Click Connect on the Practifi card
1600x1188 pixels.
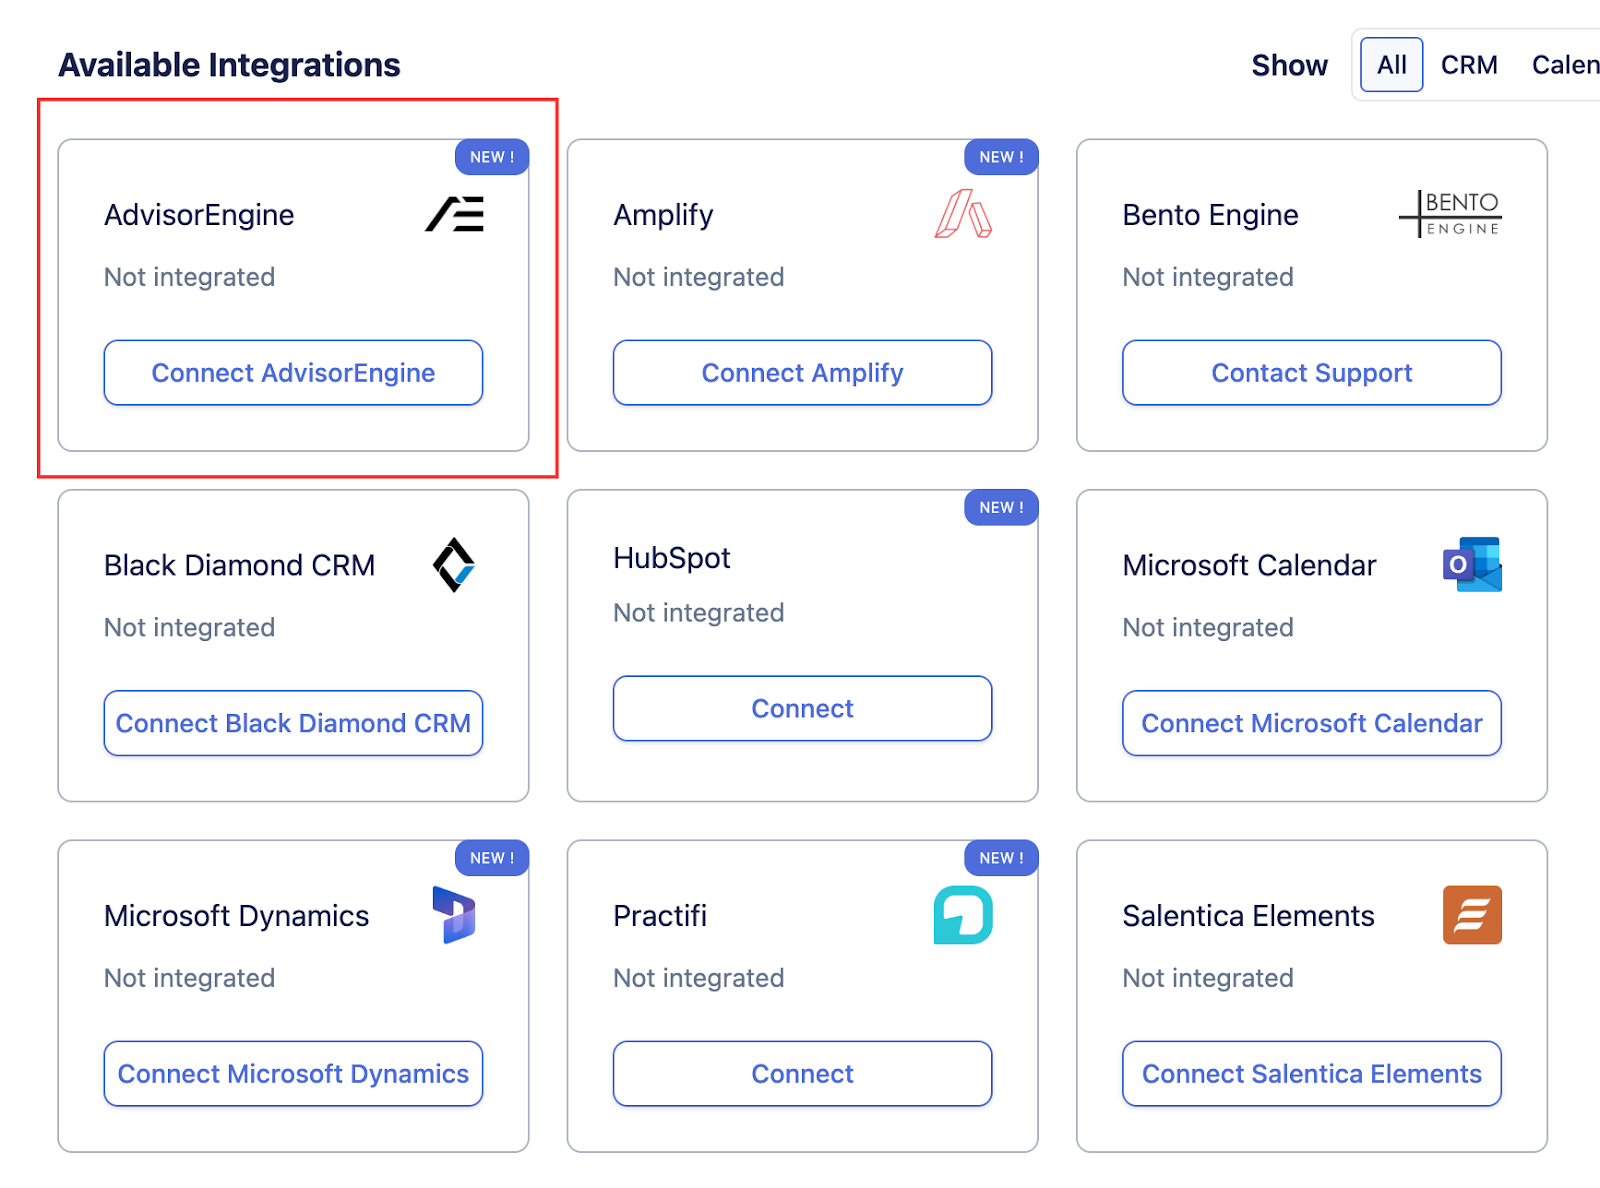802,1074
